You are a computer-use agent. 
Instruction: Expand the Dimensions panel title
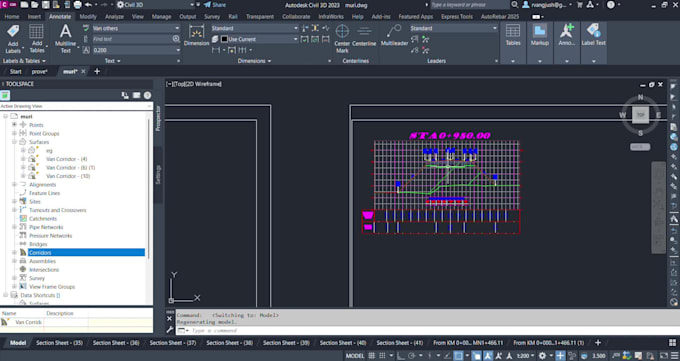pyautogui.click(x=254, y=61)
